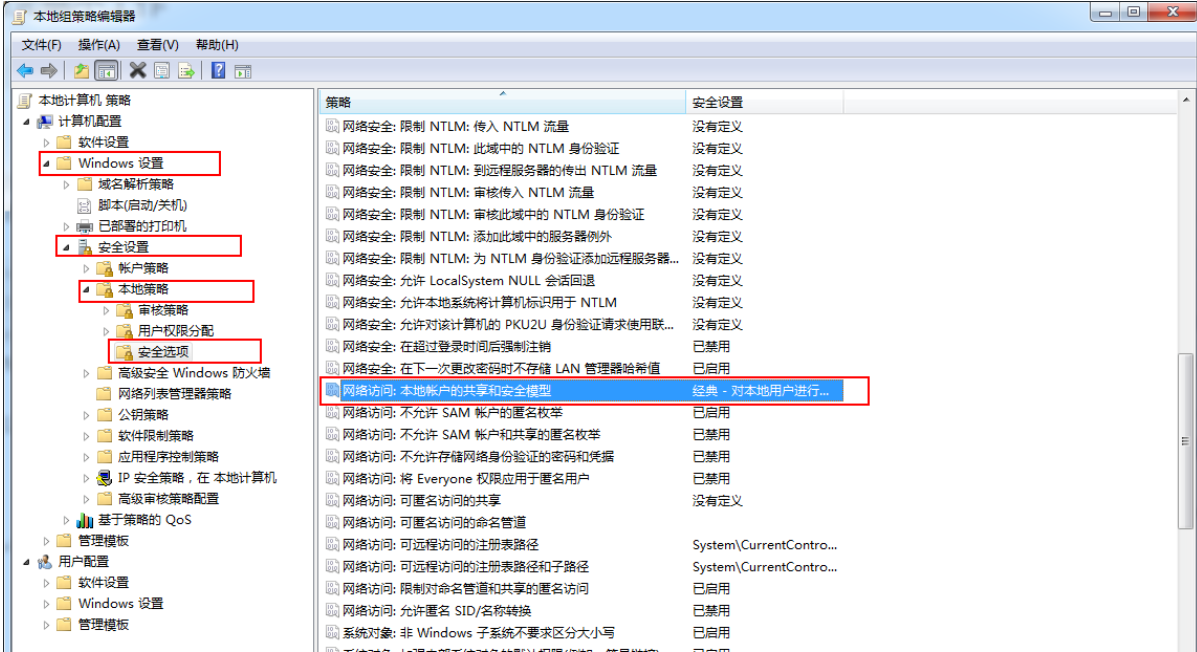Toggle the show/hide console tree icon

click(x=106, y=71)
